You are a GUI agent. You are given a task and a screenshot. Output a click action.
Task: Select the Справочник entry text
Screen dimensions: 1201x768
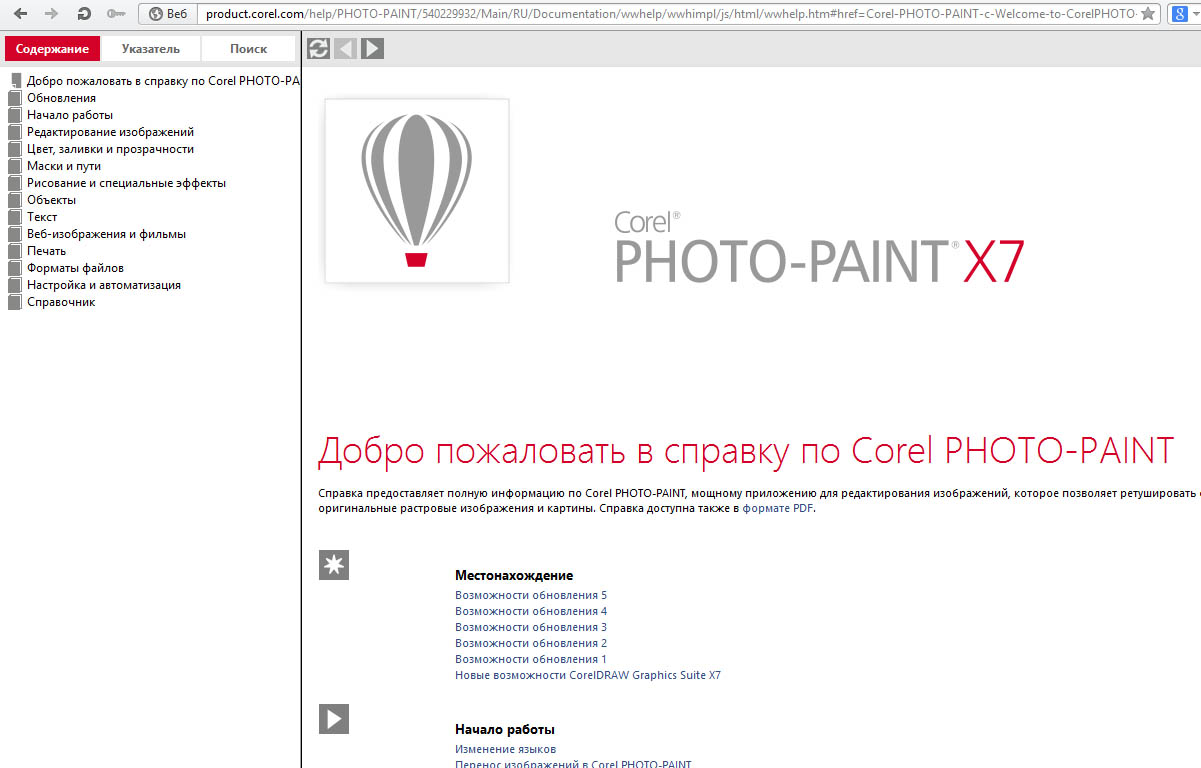click(x=61, y=302)
